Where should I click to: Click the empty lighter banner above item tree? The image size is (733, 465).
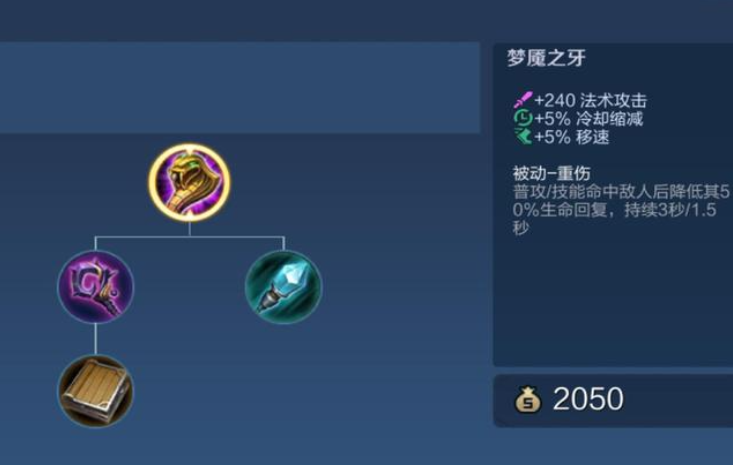click(x=240, y=87)
